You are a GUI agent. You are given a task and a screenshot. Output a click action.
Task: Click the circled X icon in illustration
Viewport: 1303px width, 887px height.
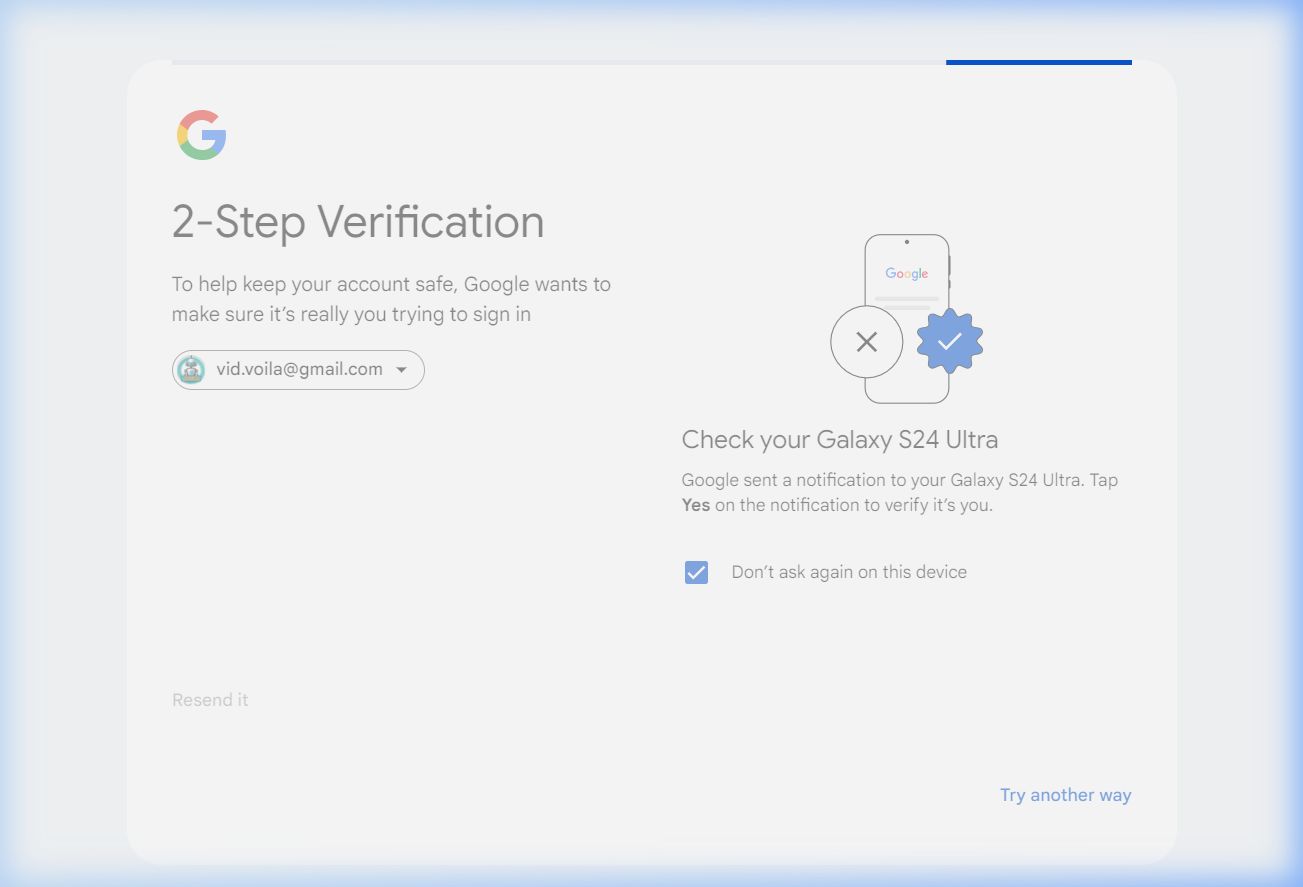(866, 342)
